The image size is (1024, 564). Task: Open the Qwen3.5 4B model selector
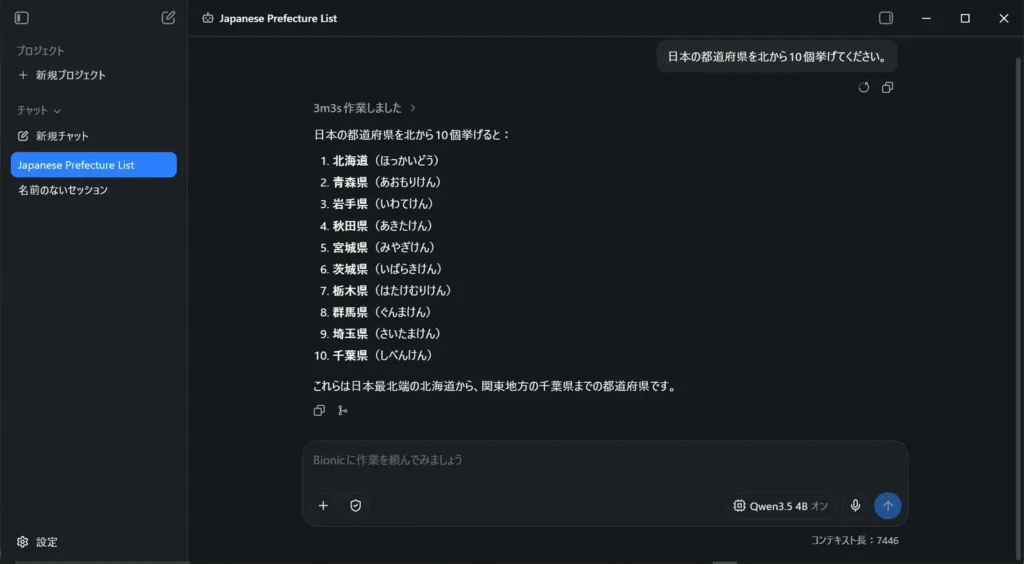point(782,505)
